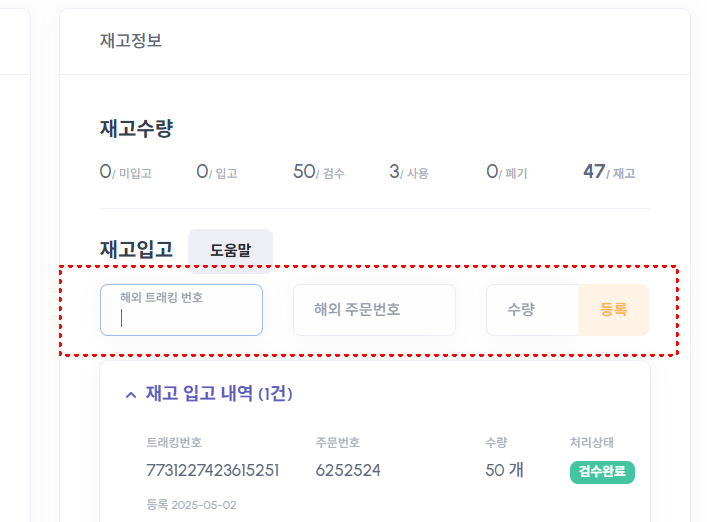Click the 재고 입고 내역 (1건) title
Viewport: 707px width, 522px height.
(219, 394)
